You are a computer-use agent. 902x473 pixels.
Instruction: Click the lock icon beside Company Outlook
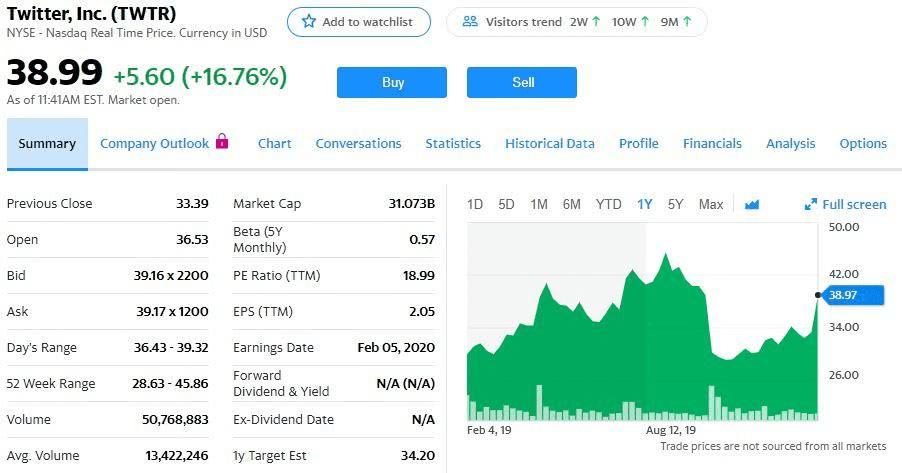(222, 142)
